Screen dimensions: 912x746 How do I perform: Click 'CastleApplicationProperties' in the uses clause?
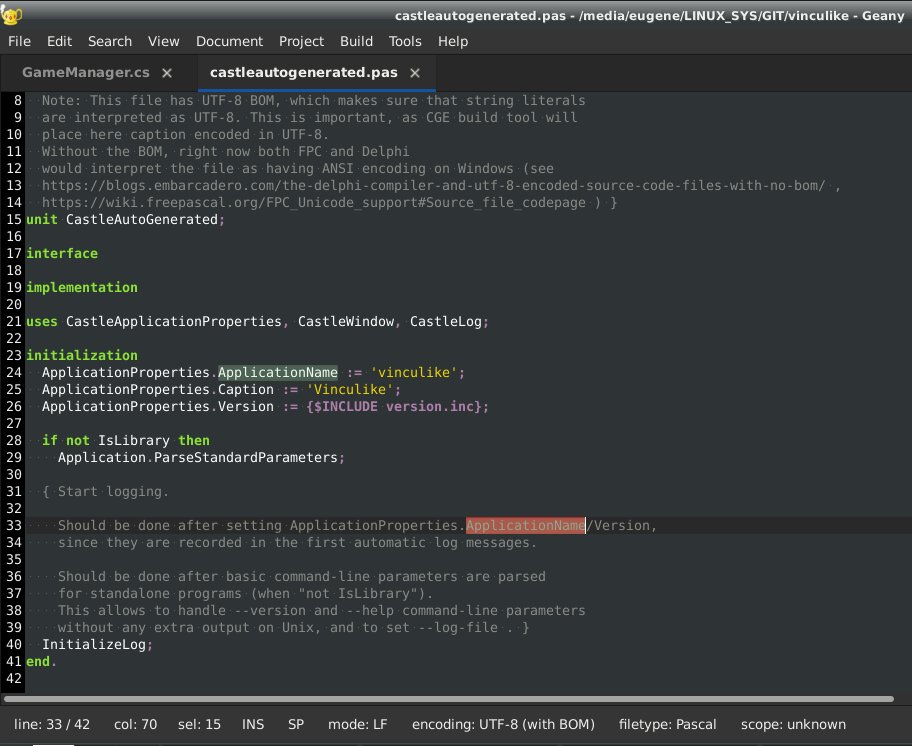[x=173, y=322]
